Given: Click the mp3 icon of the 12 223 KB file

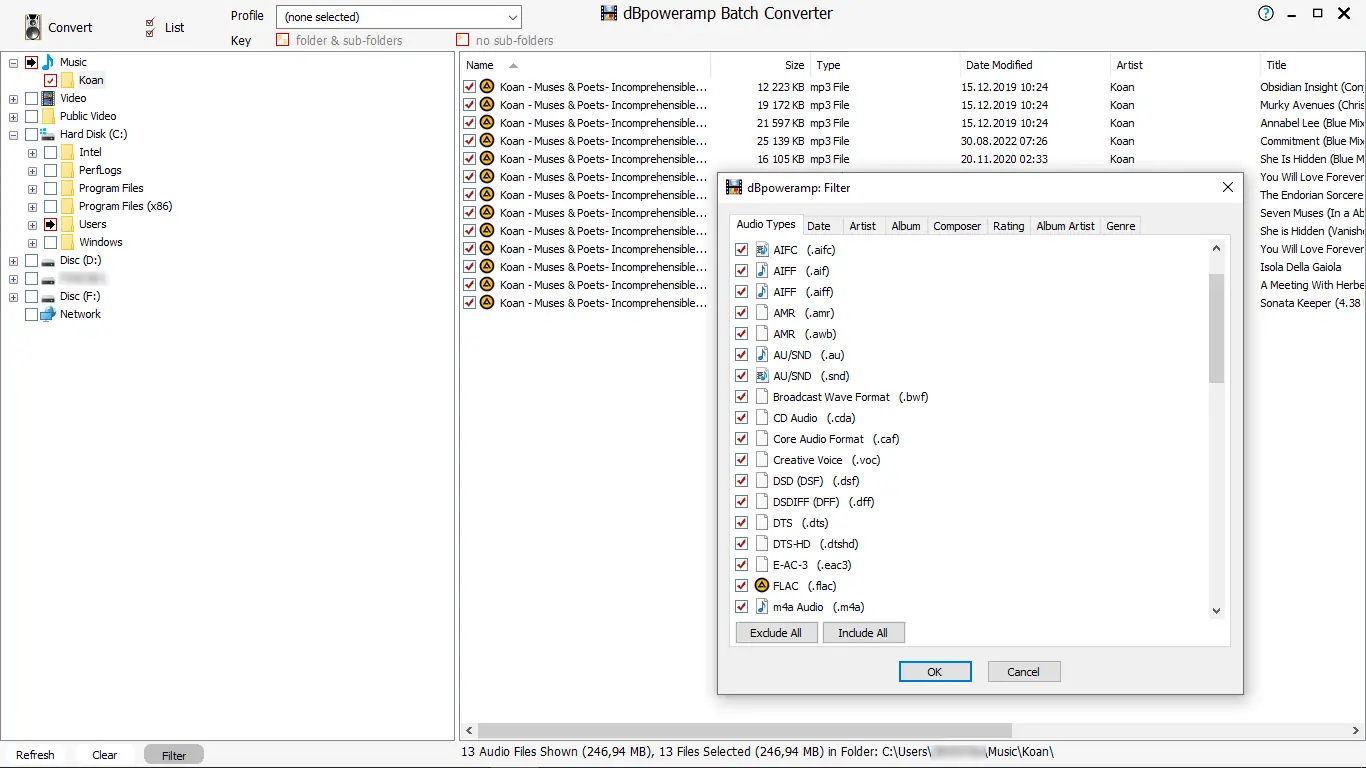Looking at the screenshot, I should point(487,87).
